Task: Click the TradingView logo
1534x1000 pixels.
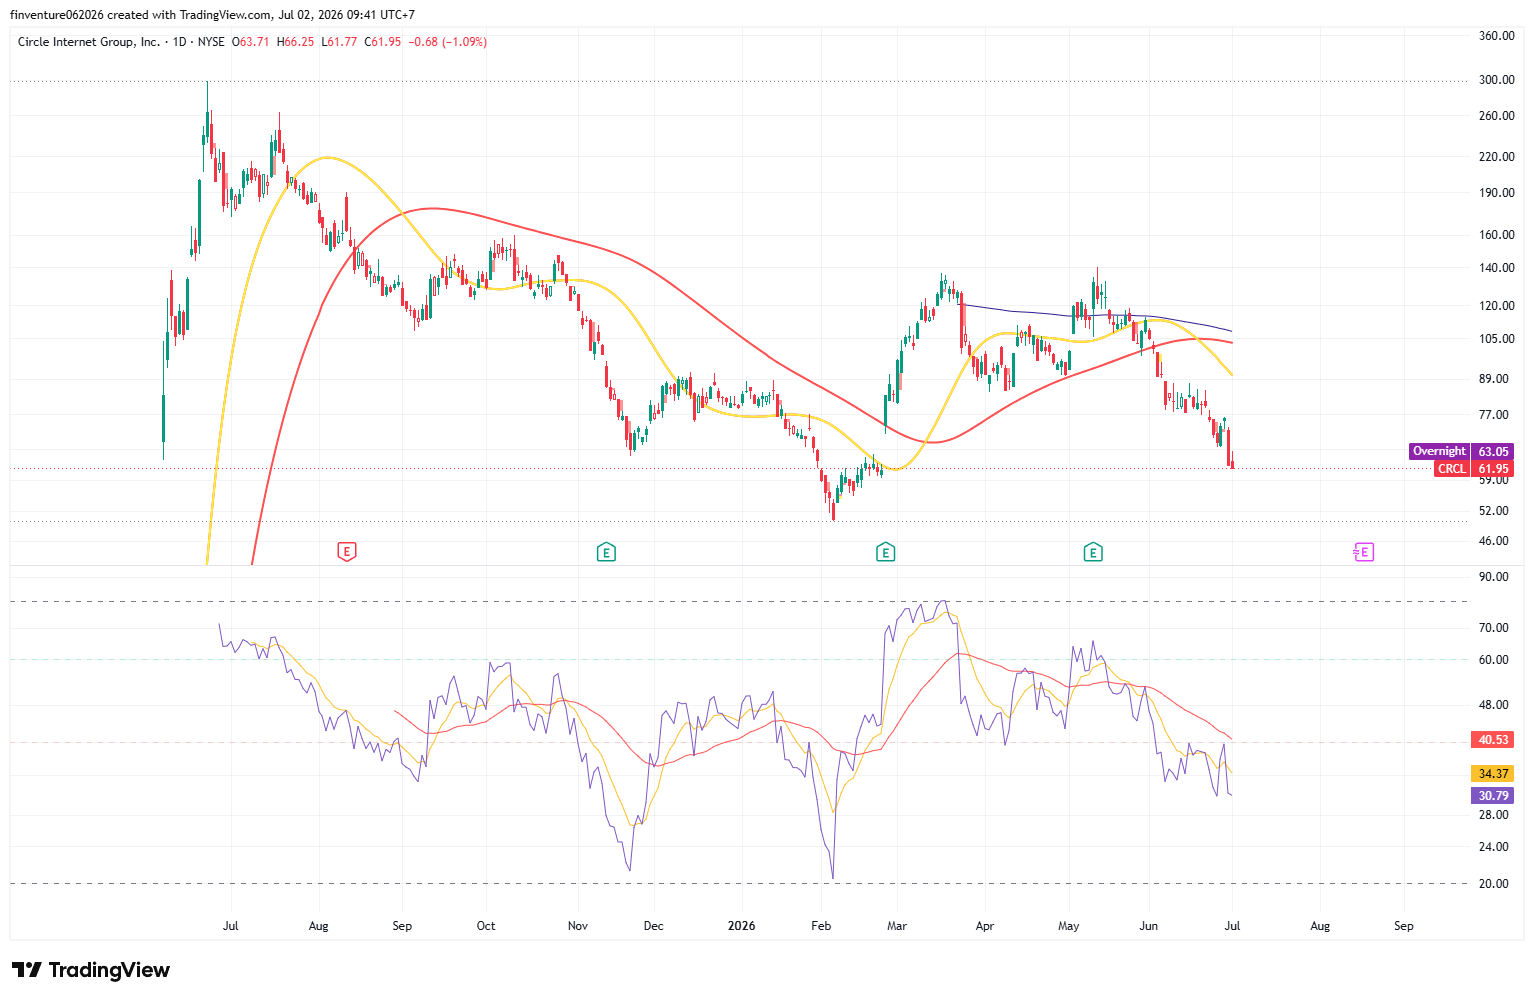Action: 91,970
